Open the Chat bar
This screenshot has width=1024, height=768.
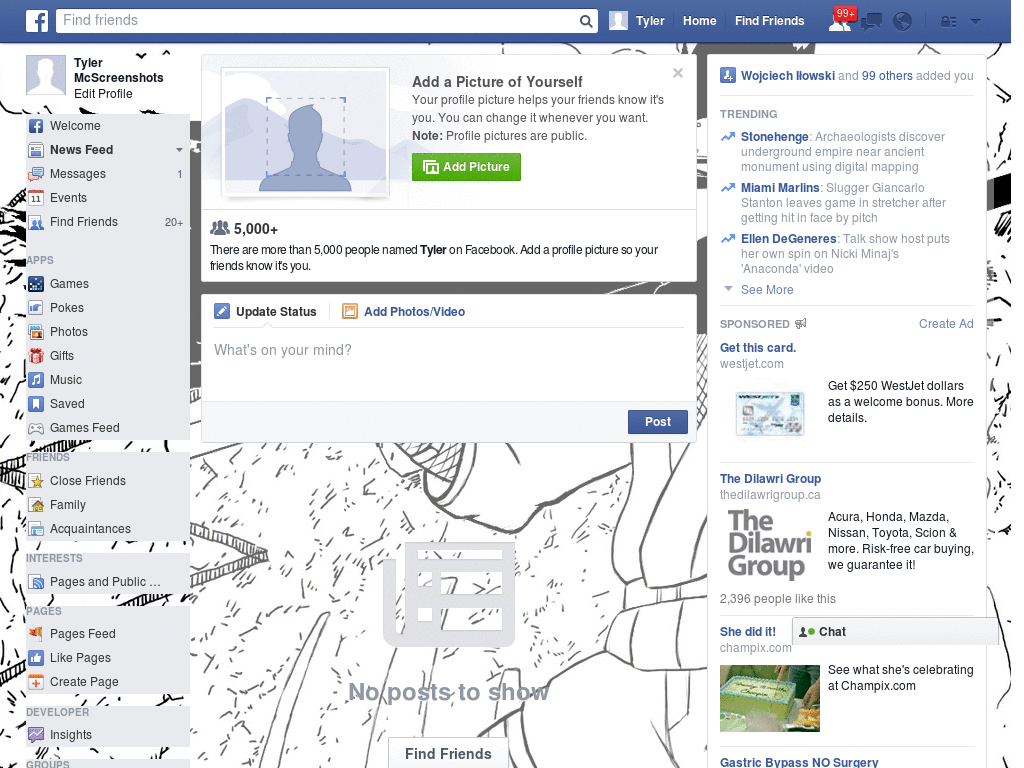[895, 632]
